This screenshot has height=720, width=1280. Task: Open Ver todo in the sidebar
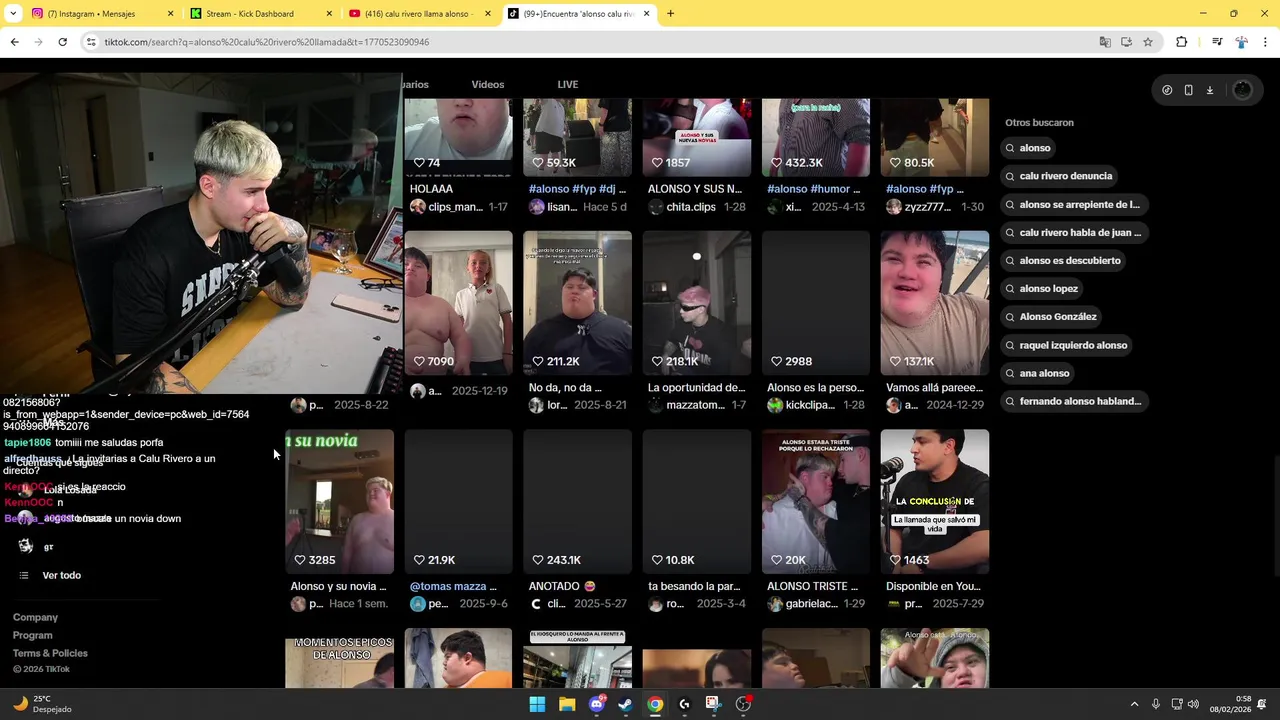coord(61,575)
